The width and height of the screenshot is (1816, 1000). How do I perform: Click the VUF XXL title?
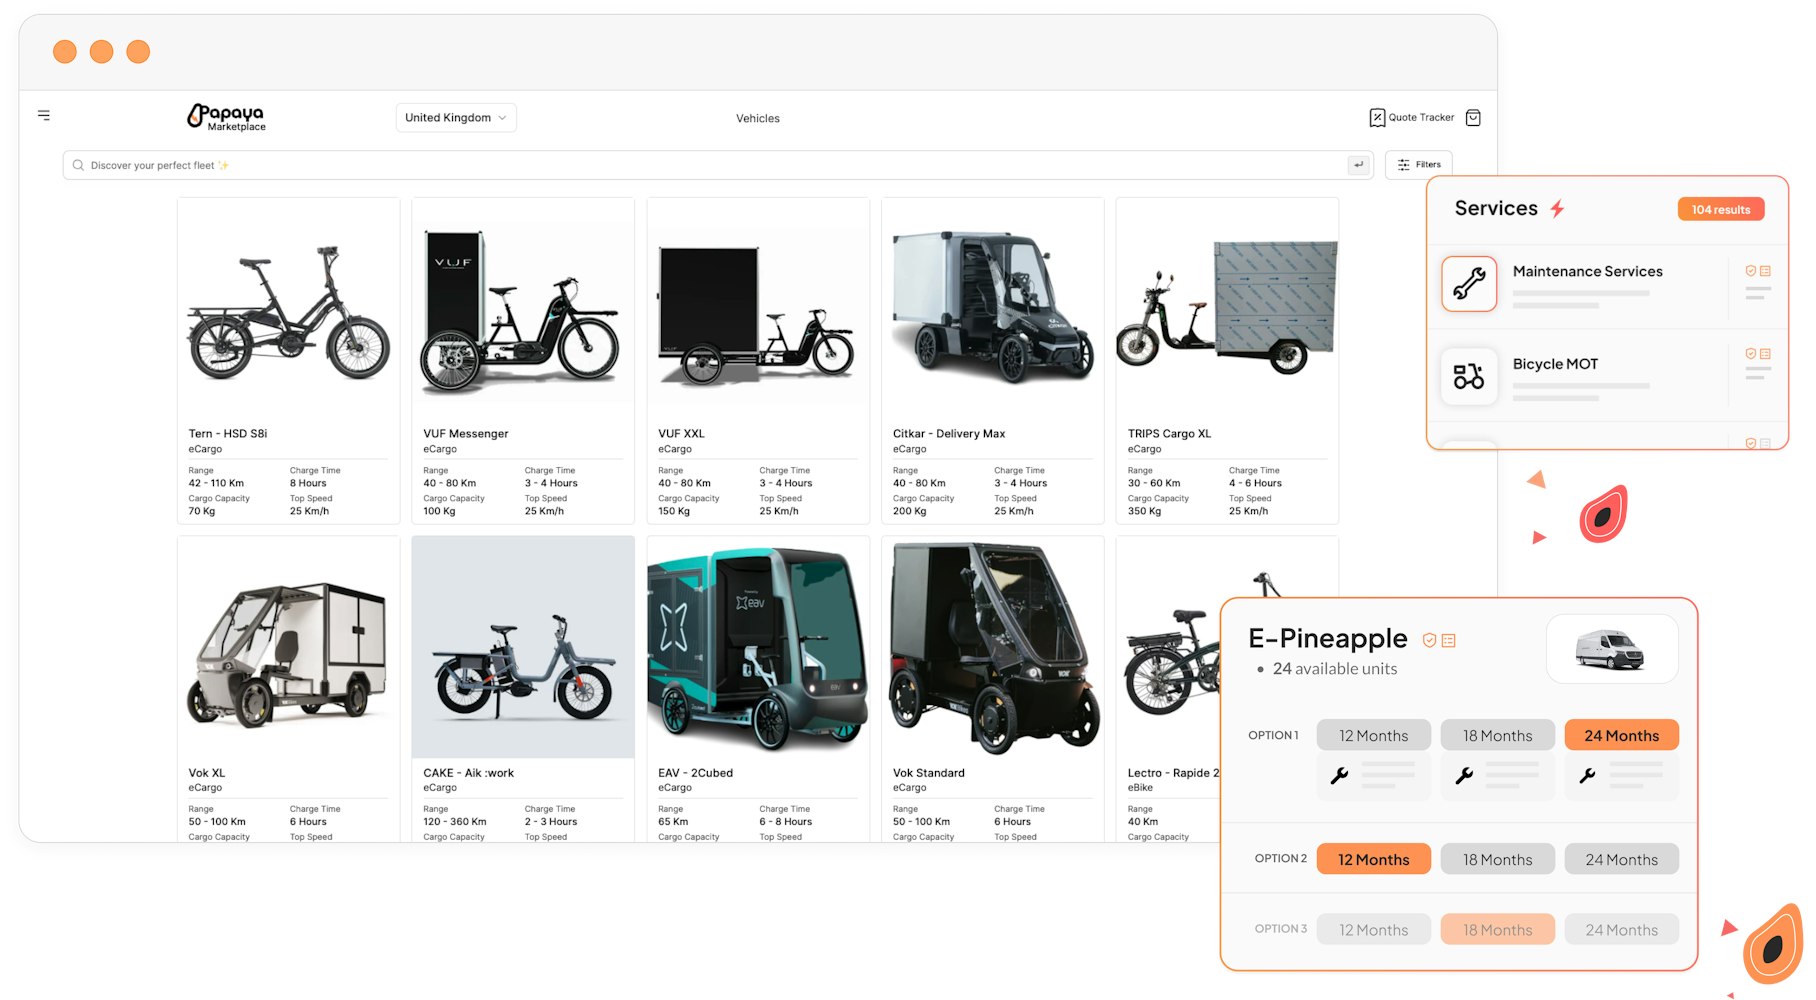(681, 434)
